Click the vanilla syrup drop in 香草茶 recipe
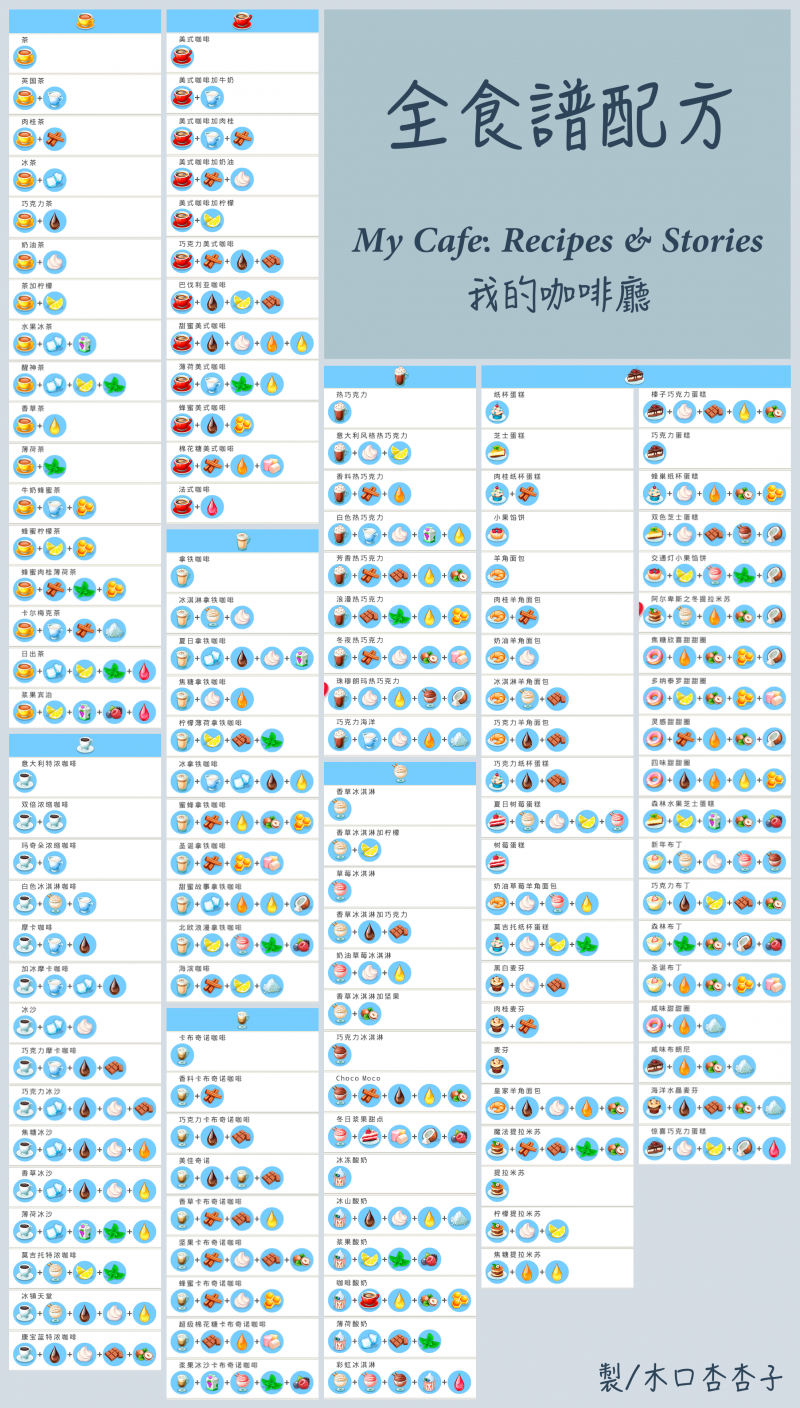800x1408 pixels. pos(54,426)
